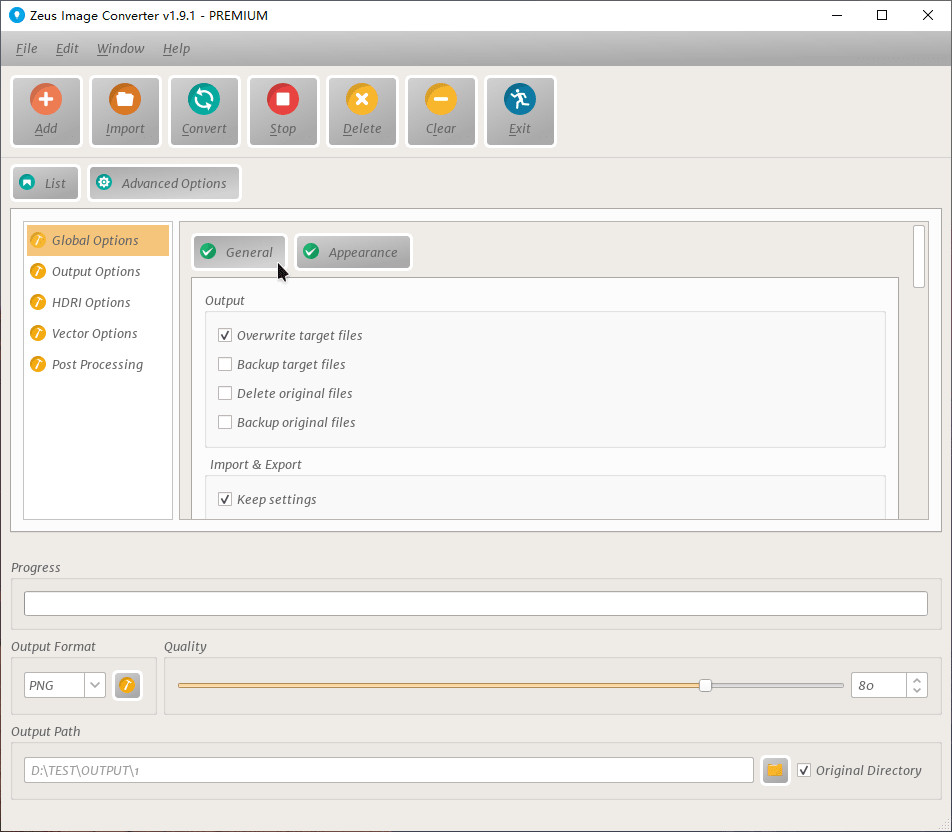The width and height of the screenshot is (952, 832).
Task: Open format settings button beside PNG dropdown
Action: 127,686
